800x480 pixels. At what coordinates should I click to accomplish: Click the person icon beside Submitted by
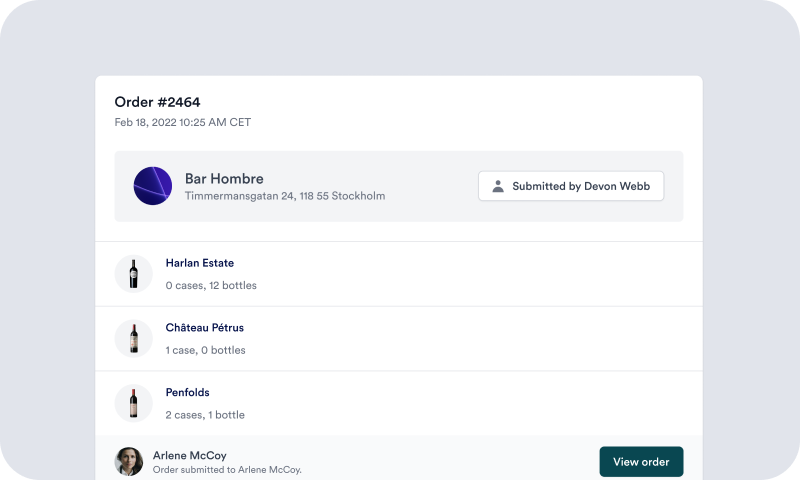pyautogui.click(x=498, y=186)
